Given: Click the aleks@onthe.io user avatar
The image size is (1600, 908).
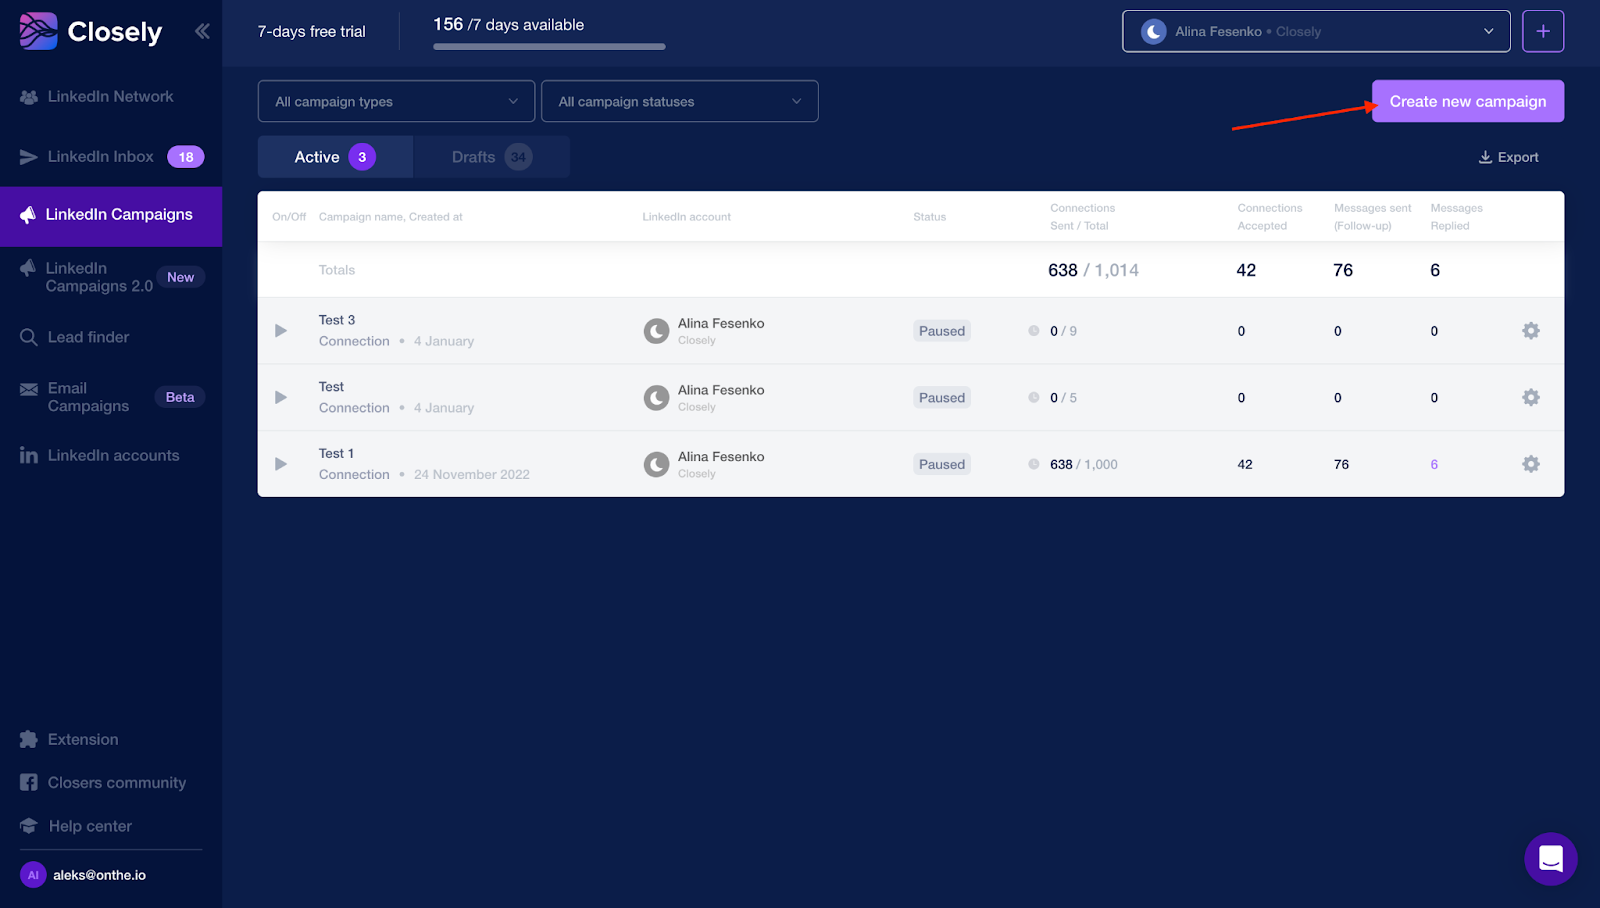Looking at the screenshot, I should pos(33,875).
